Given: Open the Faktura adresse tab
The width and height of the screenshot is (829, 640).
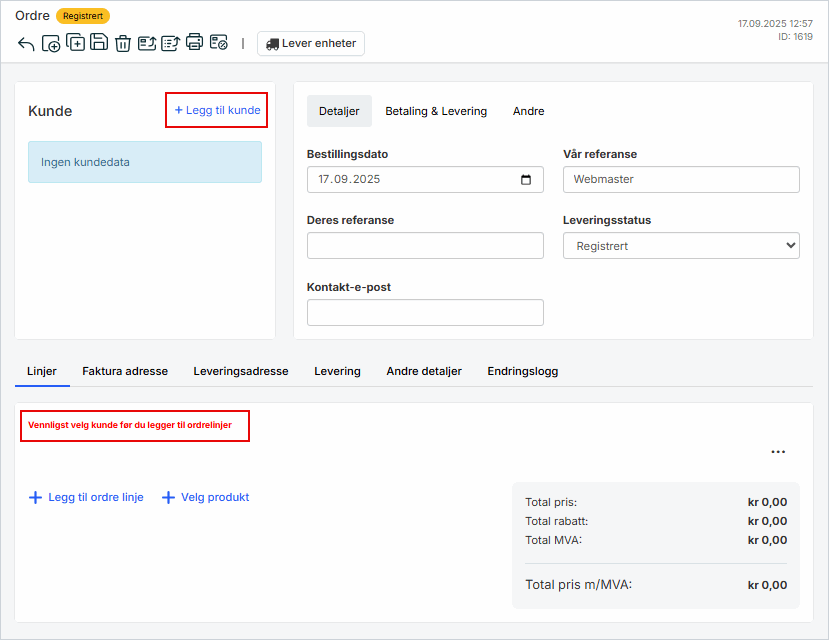Looking at the screenshot, I should (x=125, y=371).
